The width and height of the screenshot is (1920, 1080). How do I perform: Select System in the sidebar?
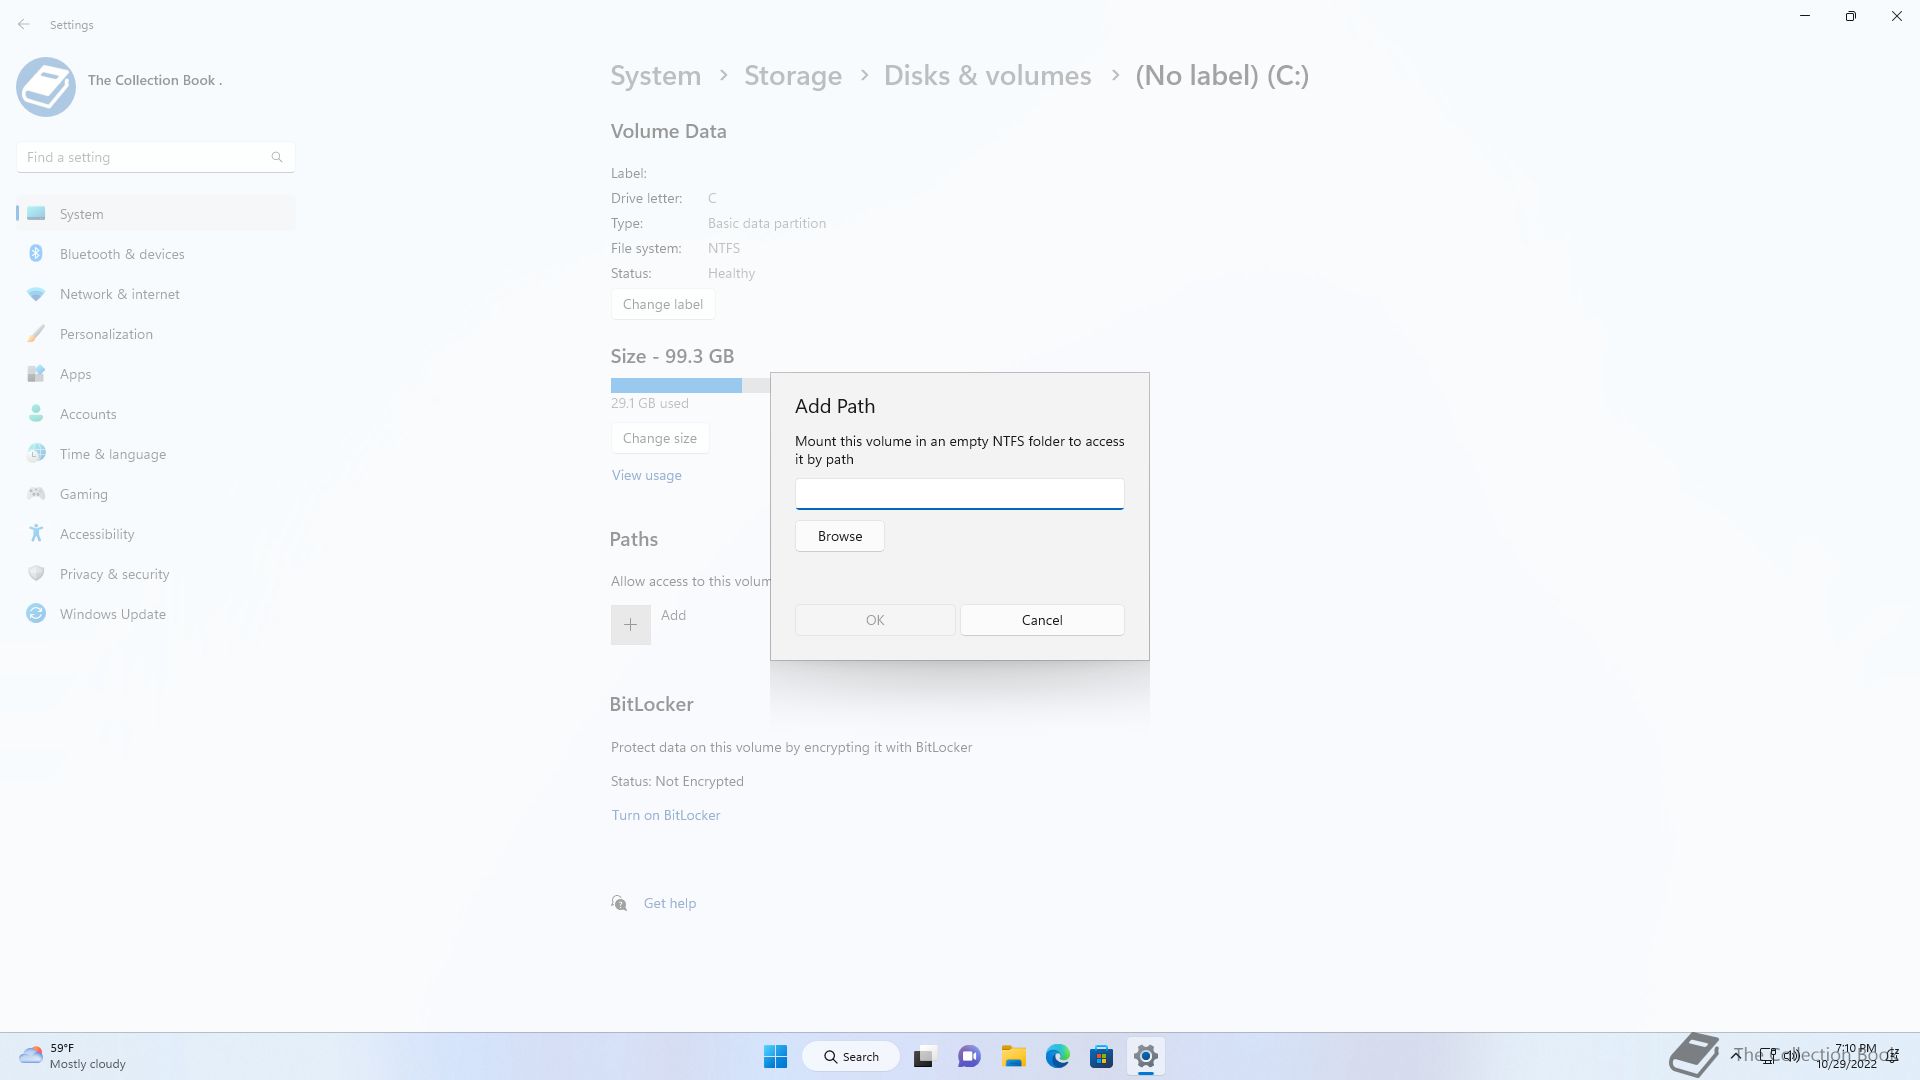pyautogui.click(x=155, y=214)
